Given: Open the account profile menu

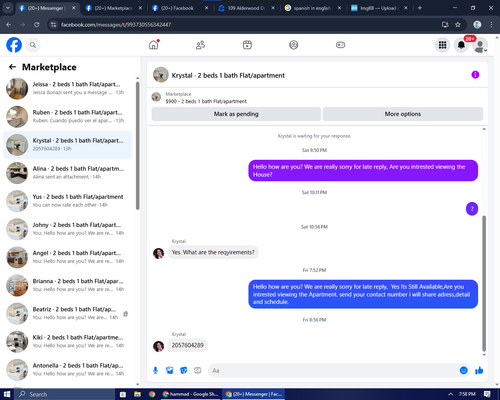Looking at the screenshot, I should pos(480,45).
